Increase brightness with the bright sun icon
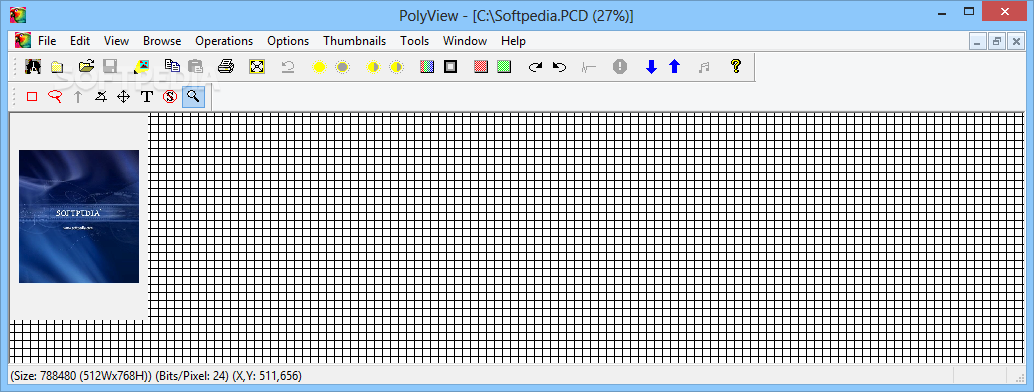 coord(319,67)
